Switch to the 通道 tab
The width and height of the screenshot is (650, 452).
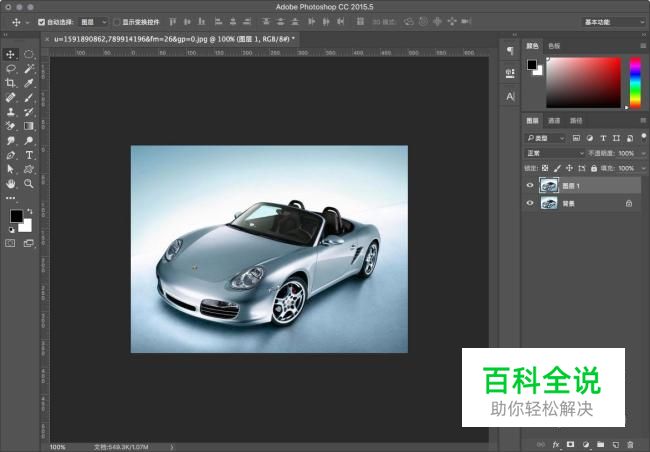tap(554, 120)
